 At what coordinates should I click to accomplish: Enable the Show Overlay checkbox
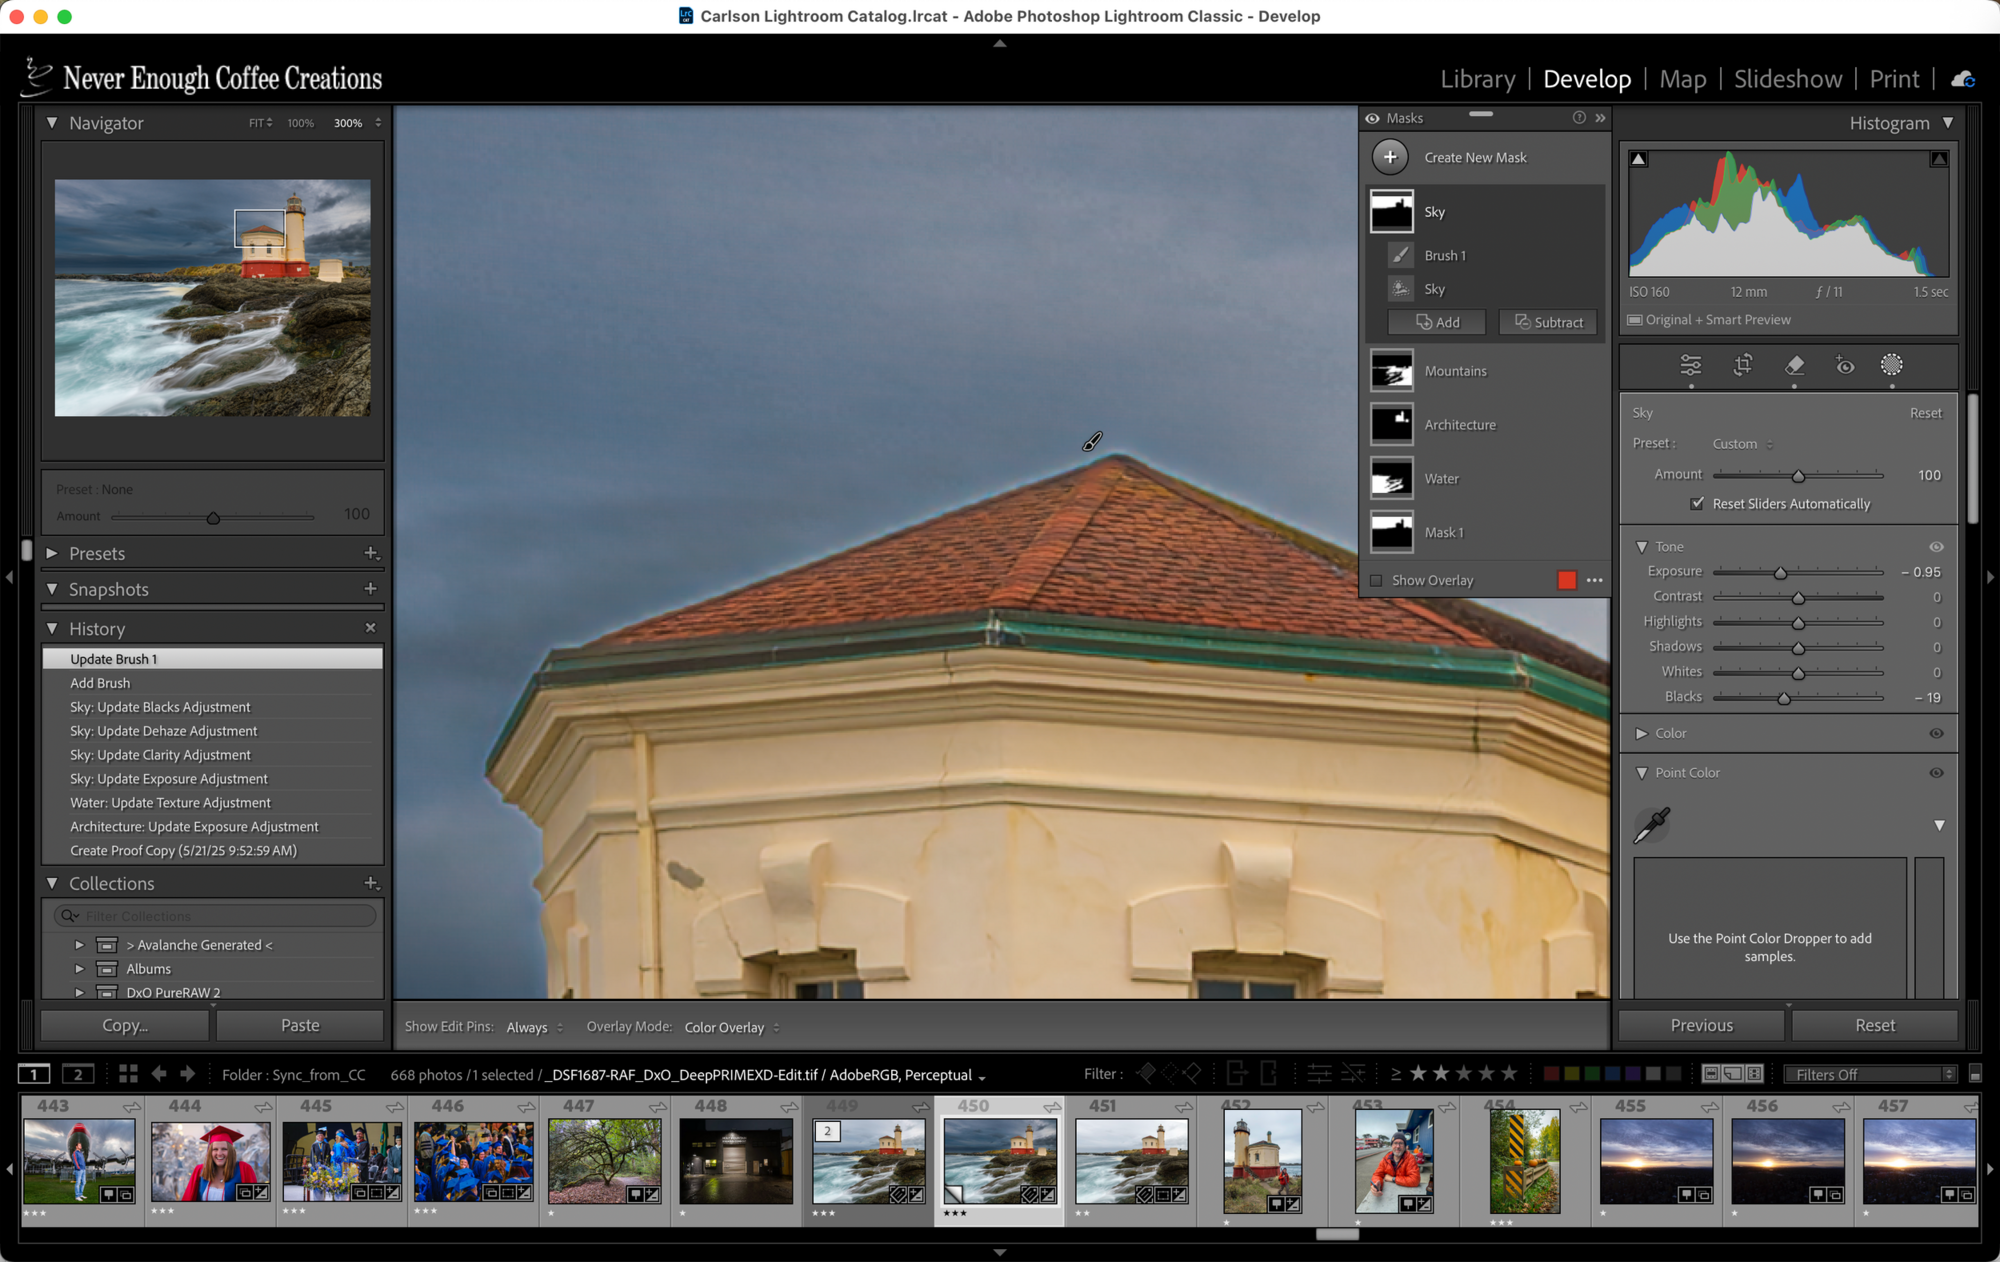1376,580
